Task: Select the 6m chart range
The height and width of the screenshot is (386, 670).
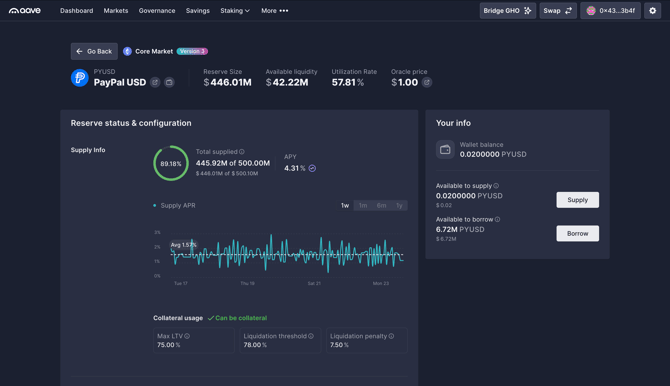Action: pos(381,206)
